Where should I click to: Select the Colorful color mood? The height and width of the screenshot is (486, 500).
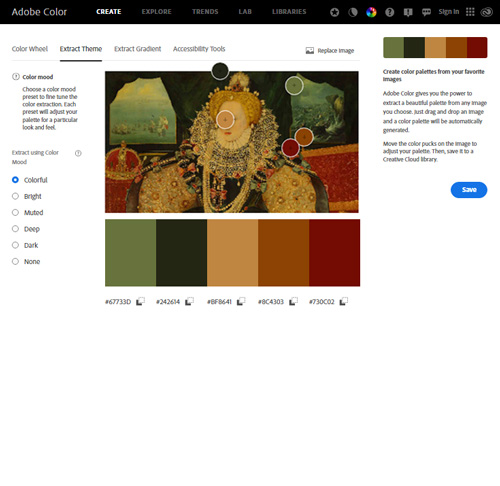click(15, 180)
